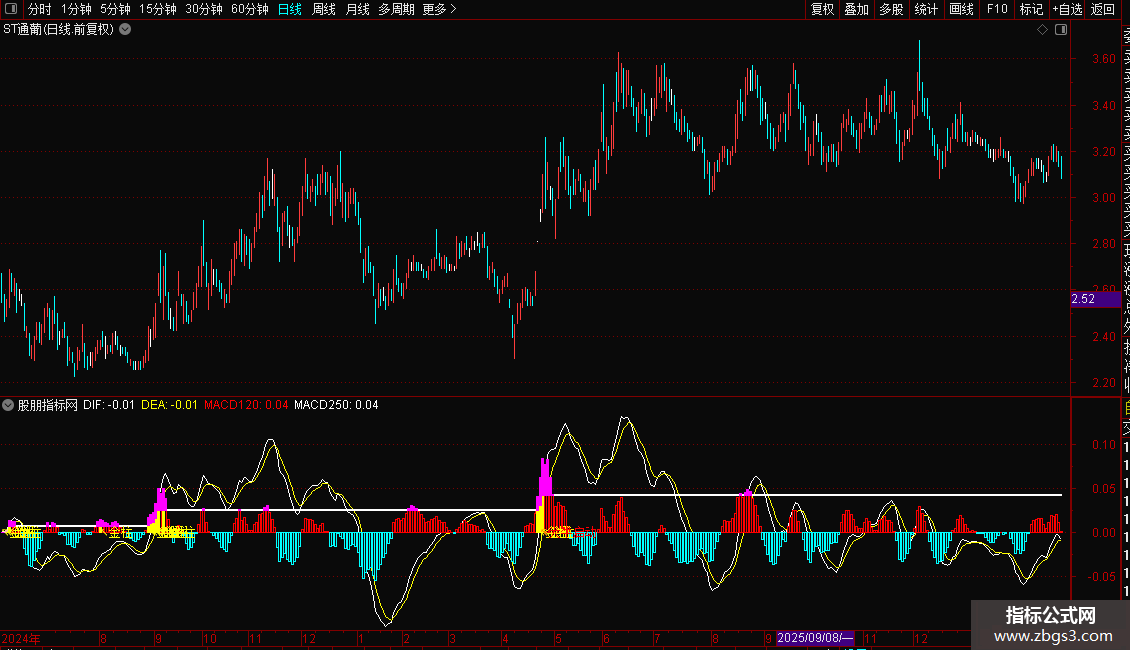
Task: Click the MACD120: 0.04 value label
Action: 246,405
